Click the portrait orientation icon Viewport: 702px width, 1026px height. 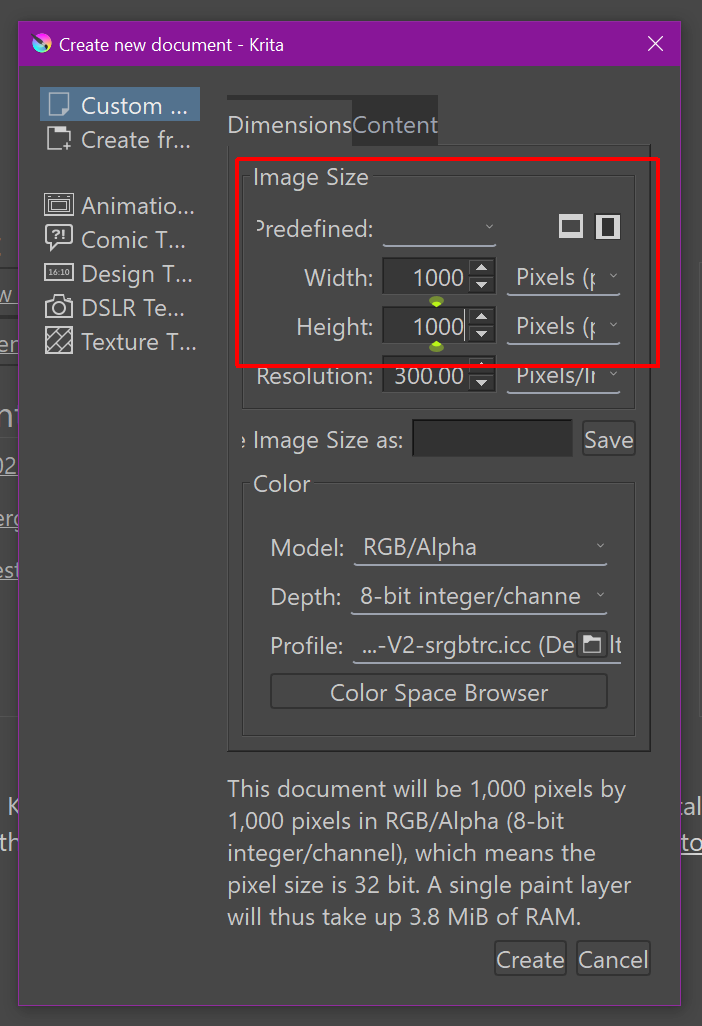[607, 227]
